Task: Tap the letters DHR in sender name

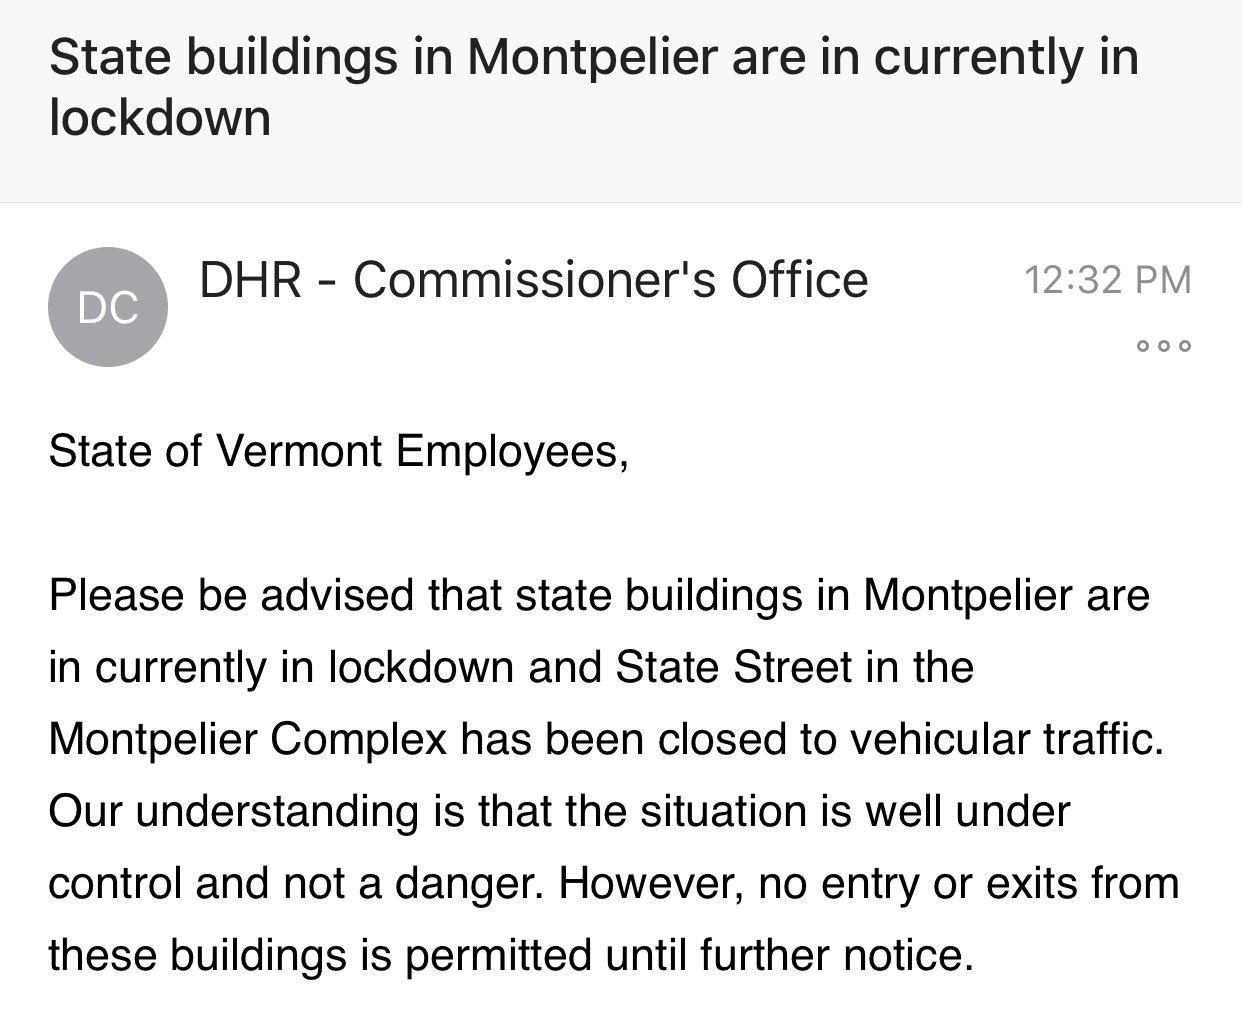Action: point(250,279)
